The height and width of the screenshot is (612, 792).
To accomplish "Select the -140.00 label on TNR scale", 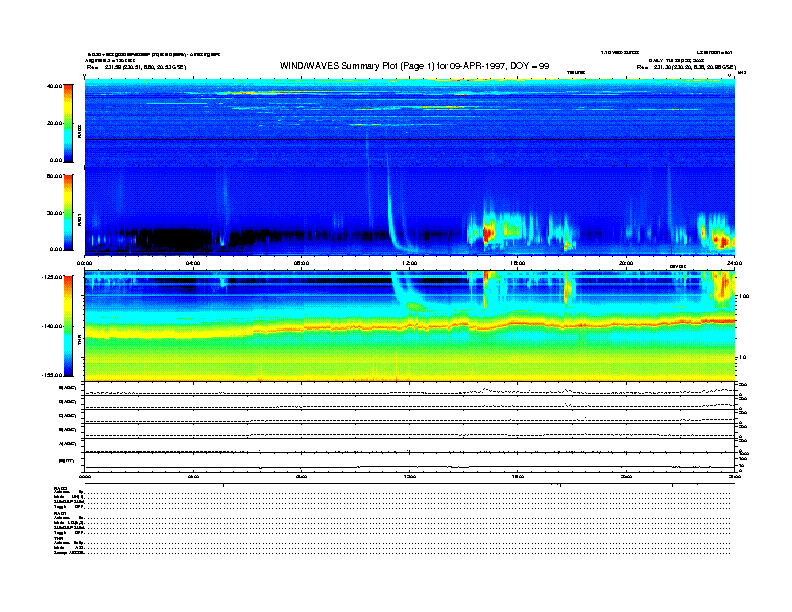I will click(52, 326).
